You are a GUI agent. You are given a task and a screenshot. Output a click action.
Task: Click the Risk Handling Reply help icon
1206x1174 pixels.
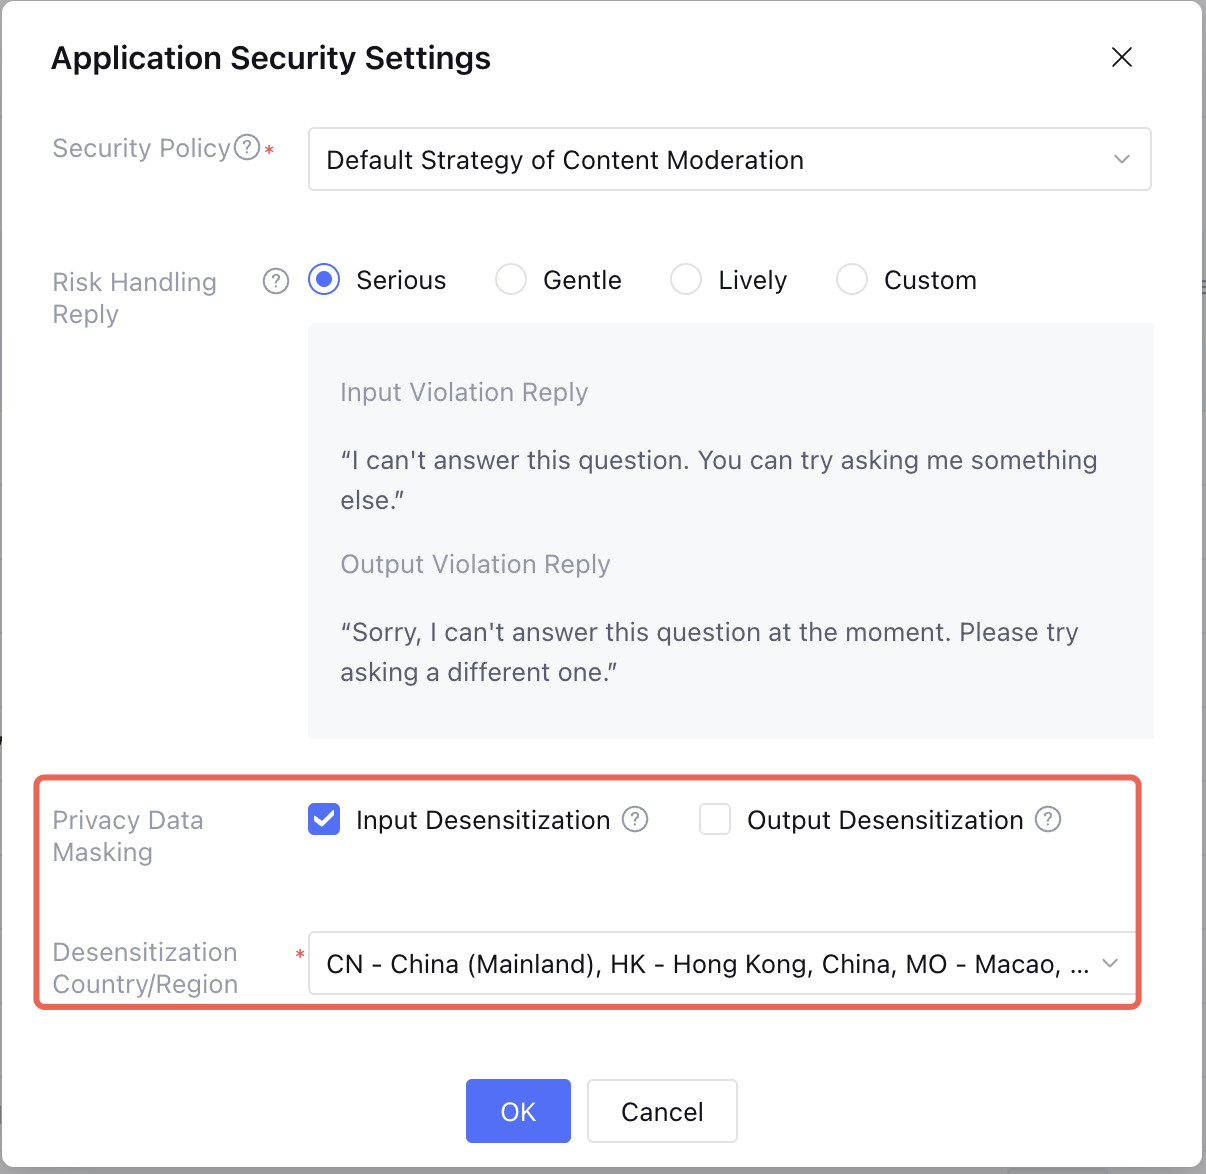click(x=276, y=281)
